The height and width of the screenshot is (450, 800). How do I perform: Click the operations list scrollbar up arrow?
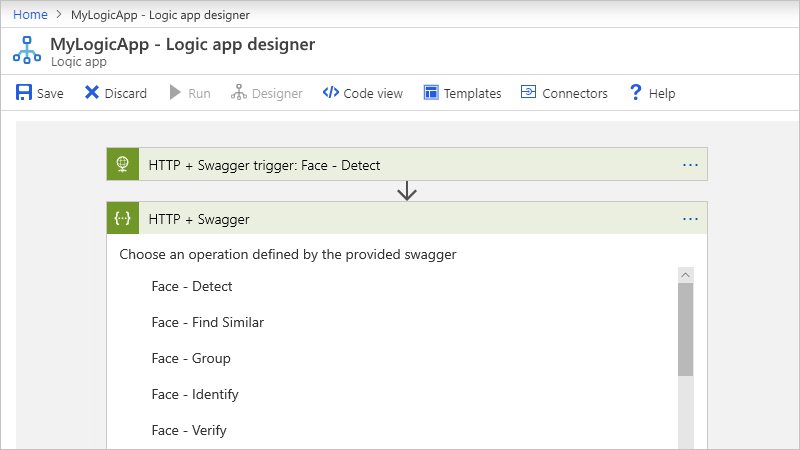(685, 275)
